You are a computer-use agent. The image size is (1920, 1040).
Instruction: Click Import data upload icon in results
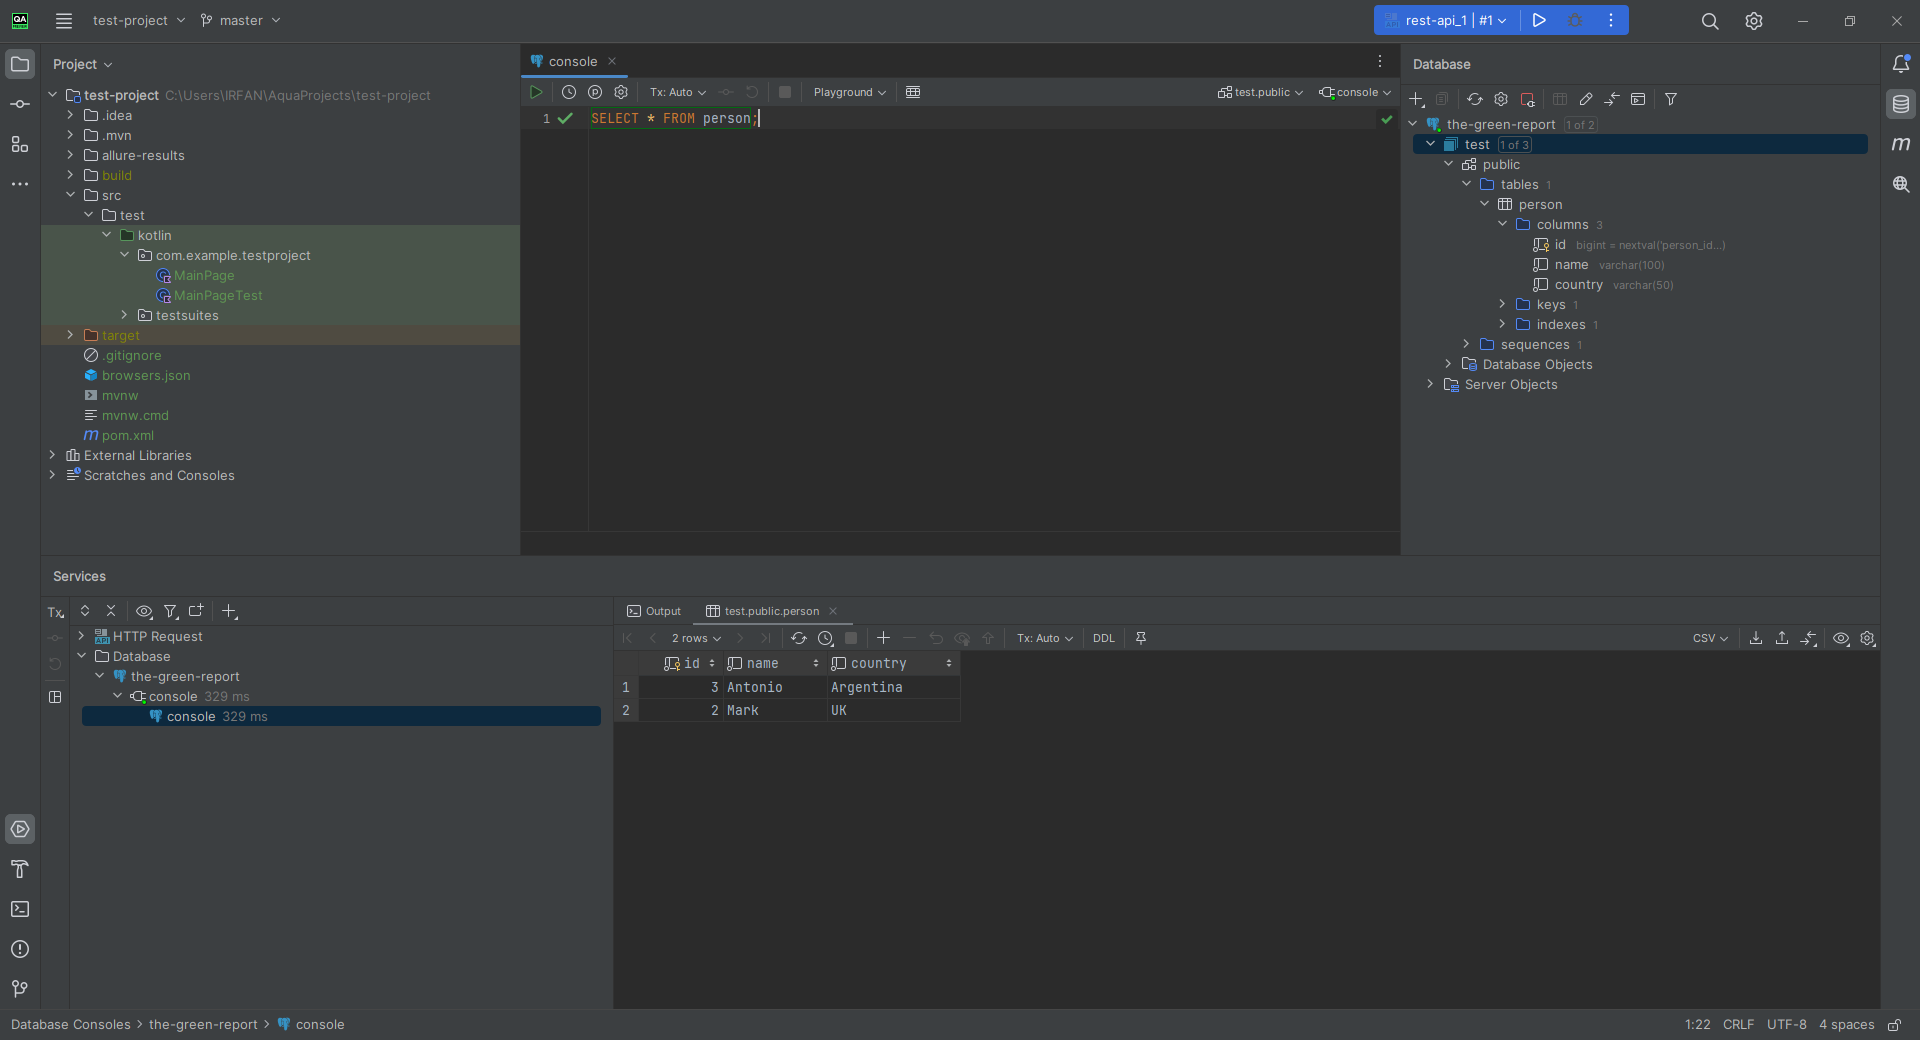pos(1782,638)
